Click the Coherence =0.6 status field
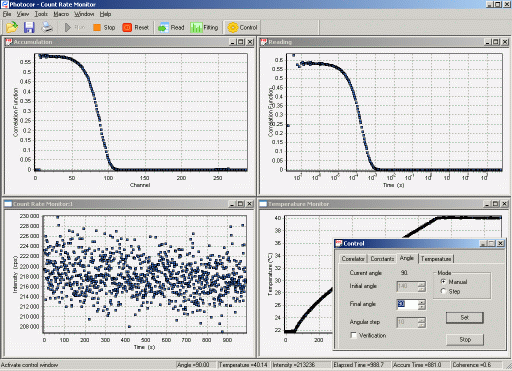 pyautogui.click(x=476, y=365)
